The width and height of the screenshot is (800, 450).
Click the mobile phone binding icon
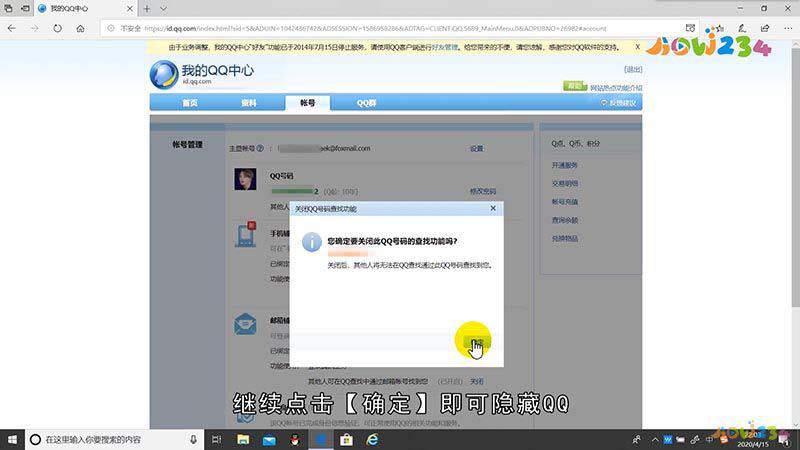(x=245, y=235)
